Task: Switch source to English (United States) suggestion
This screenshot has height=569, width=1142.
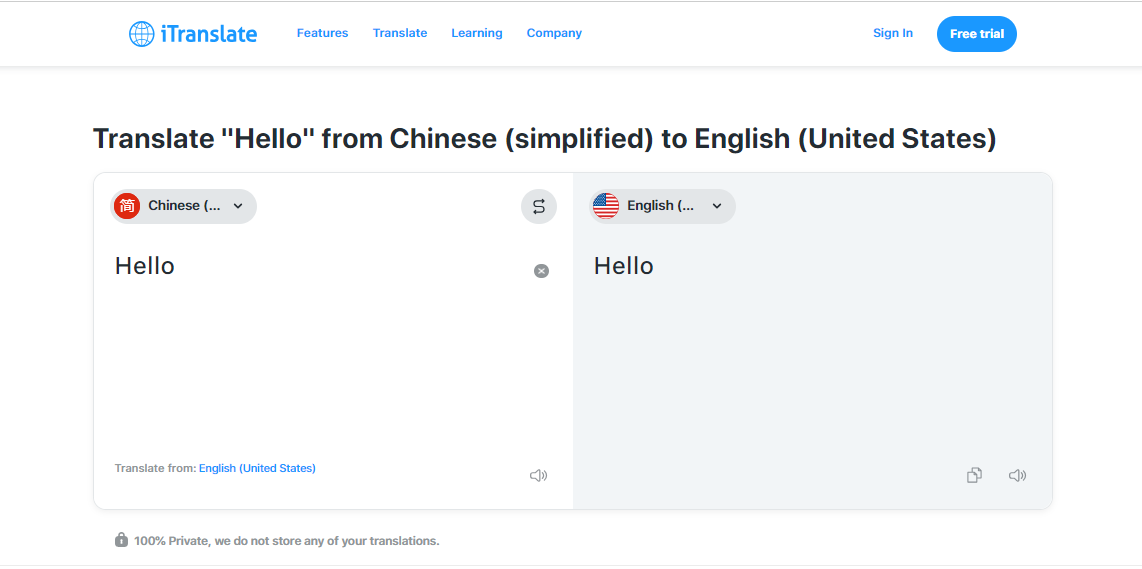Action: click(x=257, y=468)
